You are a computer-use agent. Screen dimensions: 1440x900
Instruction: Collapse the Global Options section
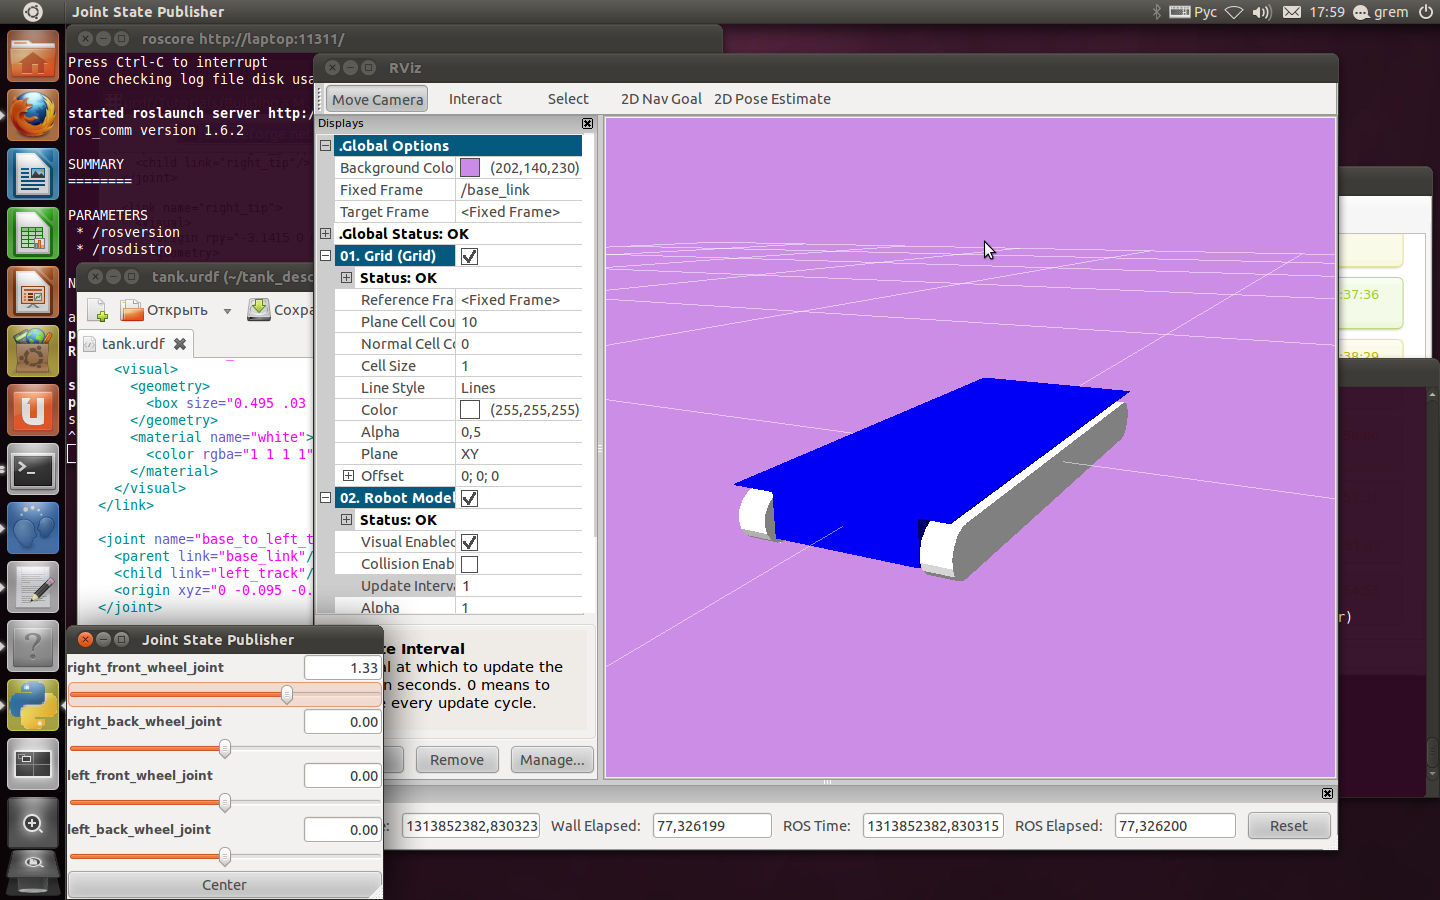[325, 146]
